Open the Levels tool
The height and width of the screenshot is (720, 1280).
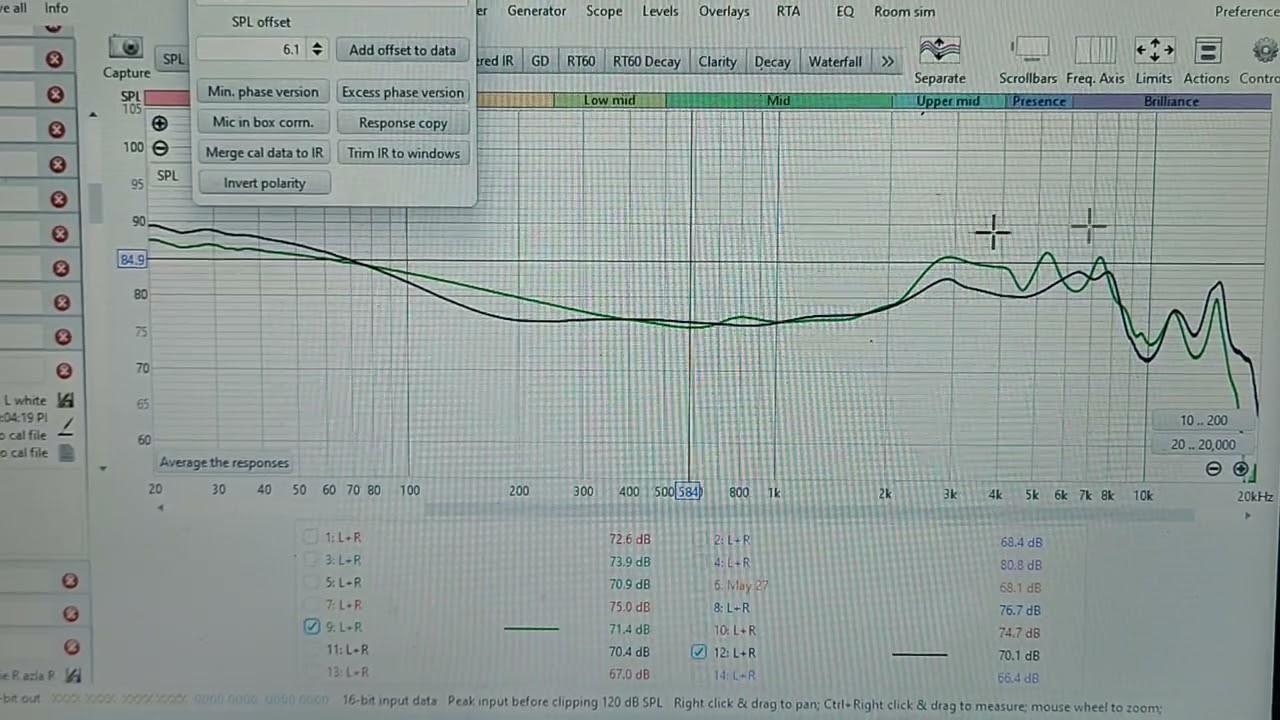660,11
